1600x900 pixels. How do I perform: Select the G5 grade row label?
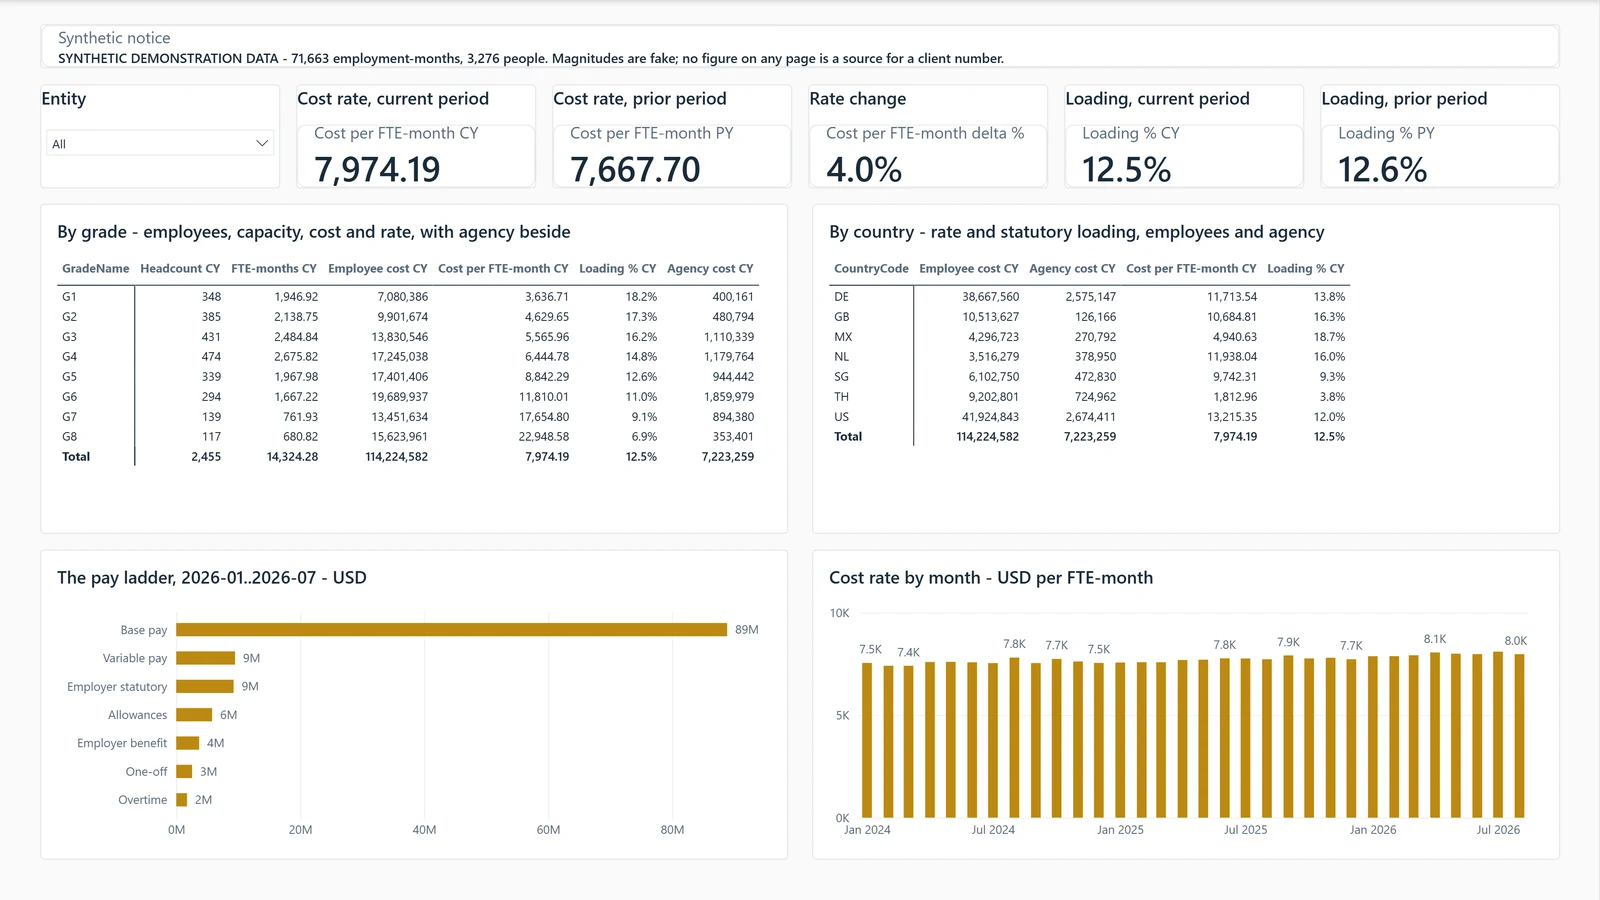69,377
